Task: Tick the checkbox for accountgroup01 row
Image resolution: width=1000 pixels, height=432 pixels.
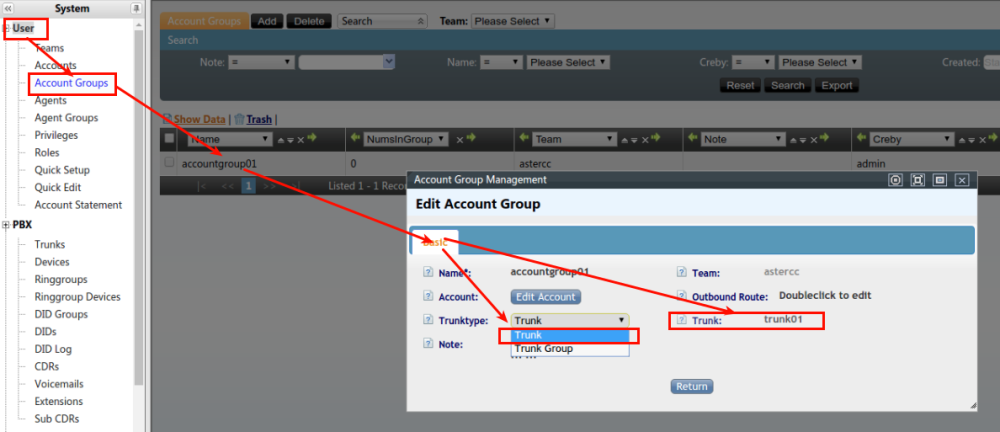Action: pyautogui.click(x=169, y=162)
